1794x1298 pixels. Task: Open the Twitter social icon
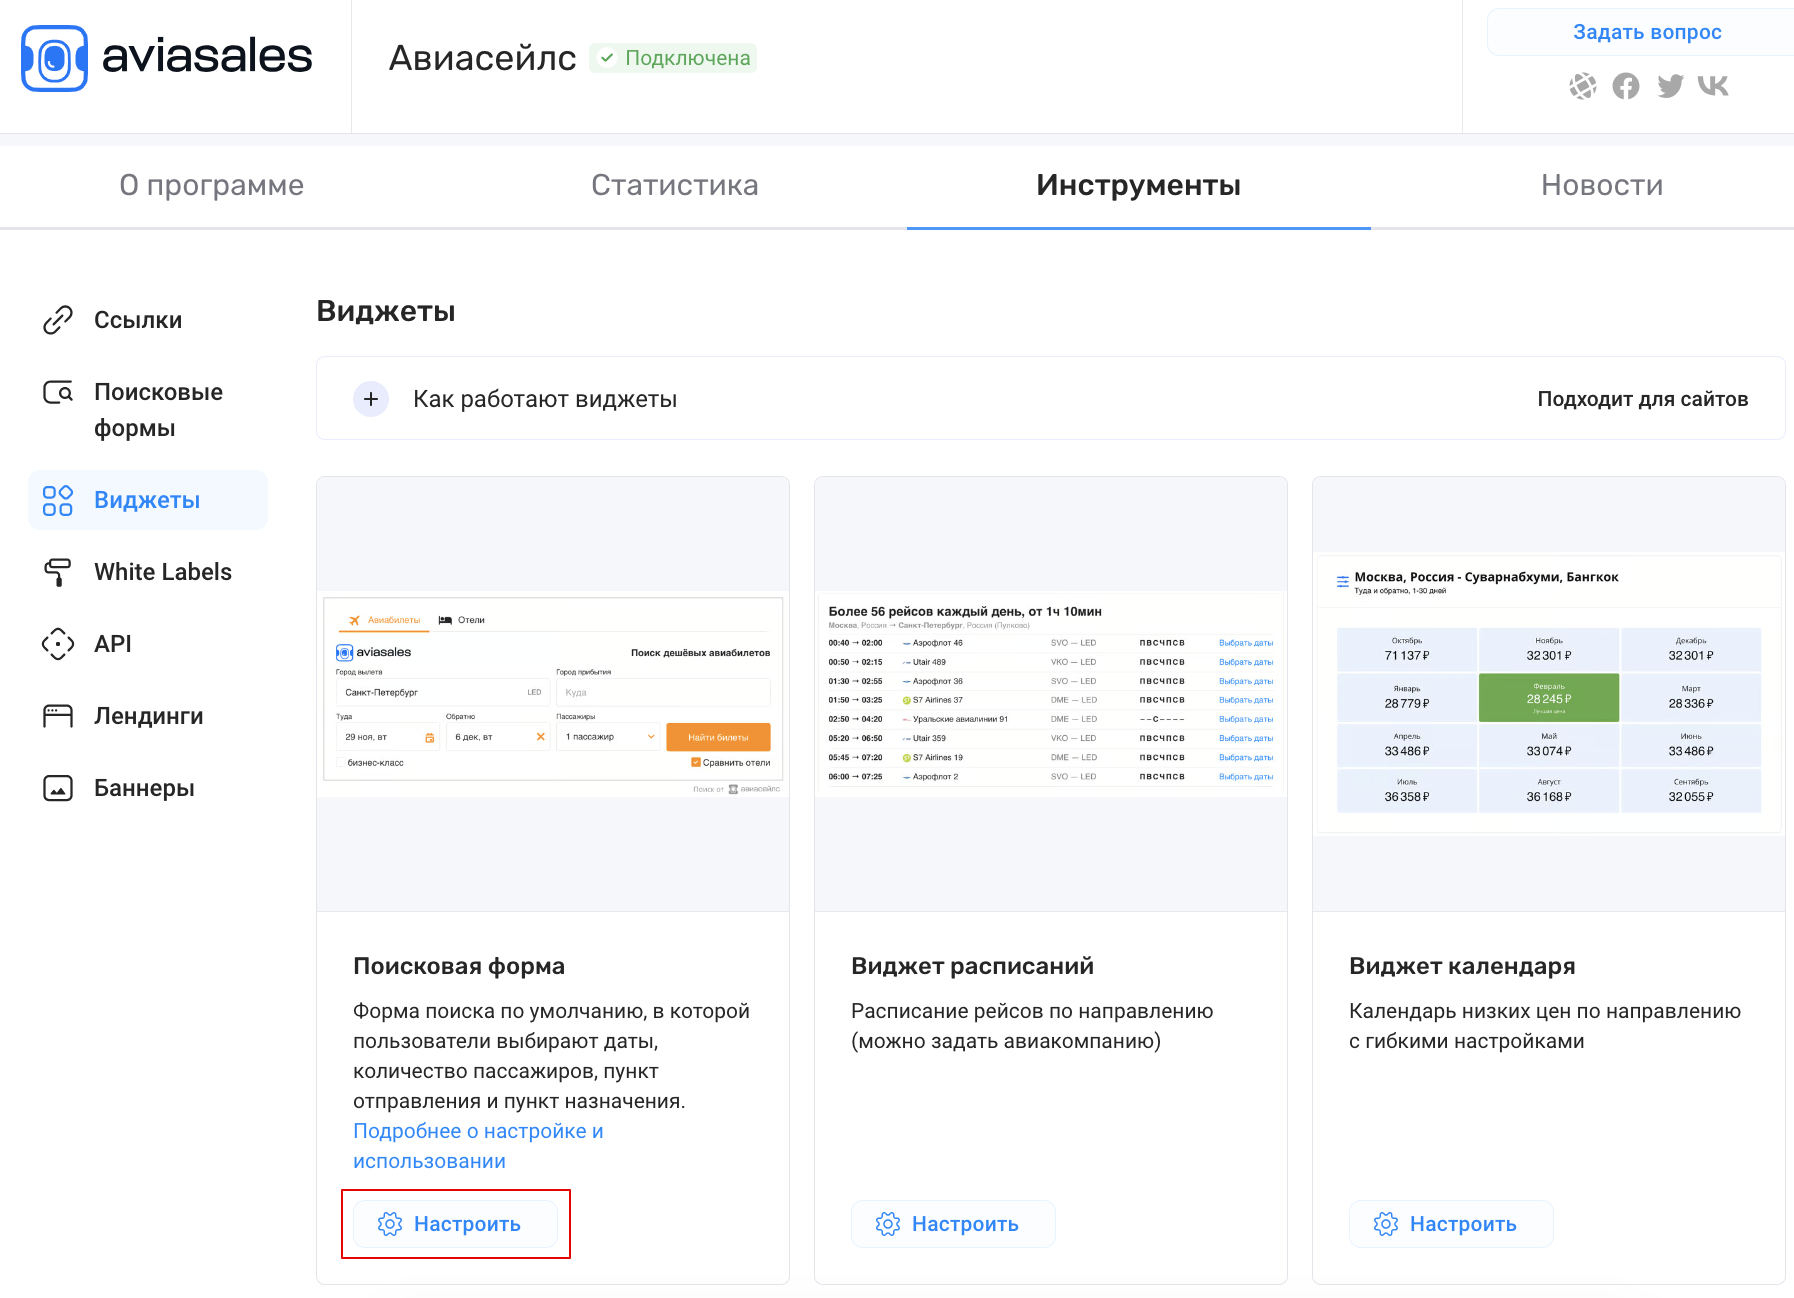click(x=1670, y=87)
